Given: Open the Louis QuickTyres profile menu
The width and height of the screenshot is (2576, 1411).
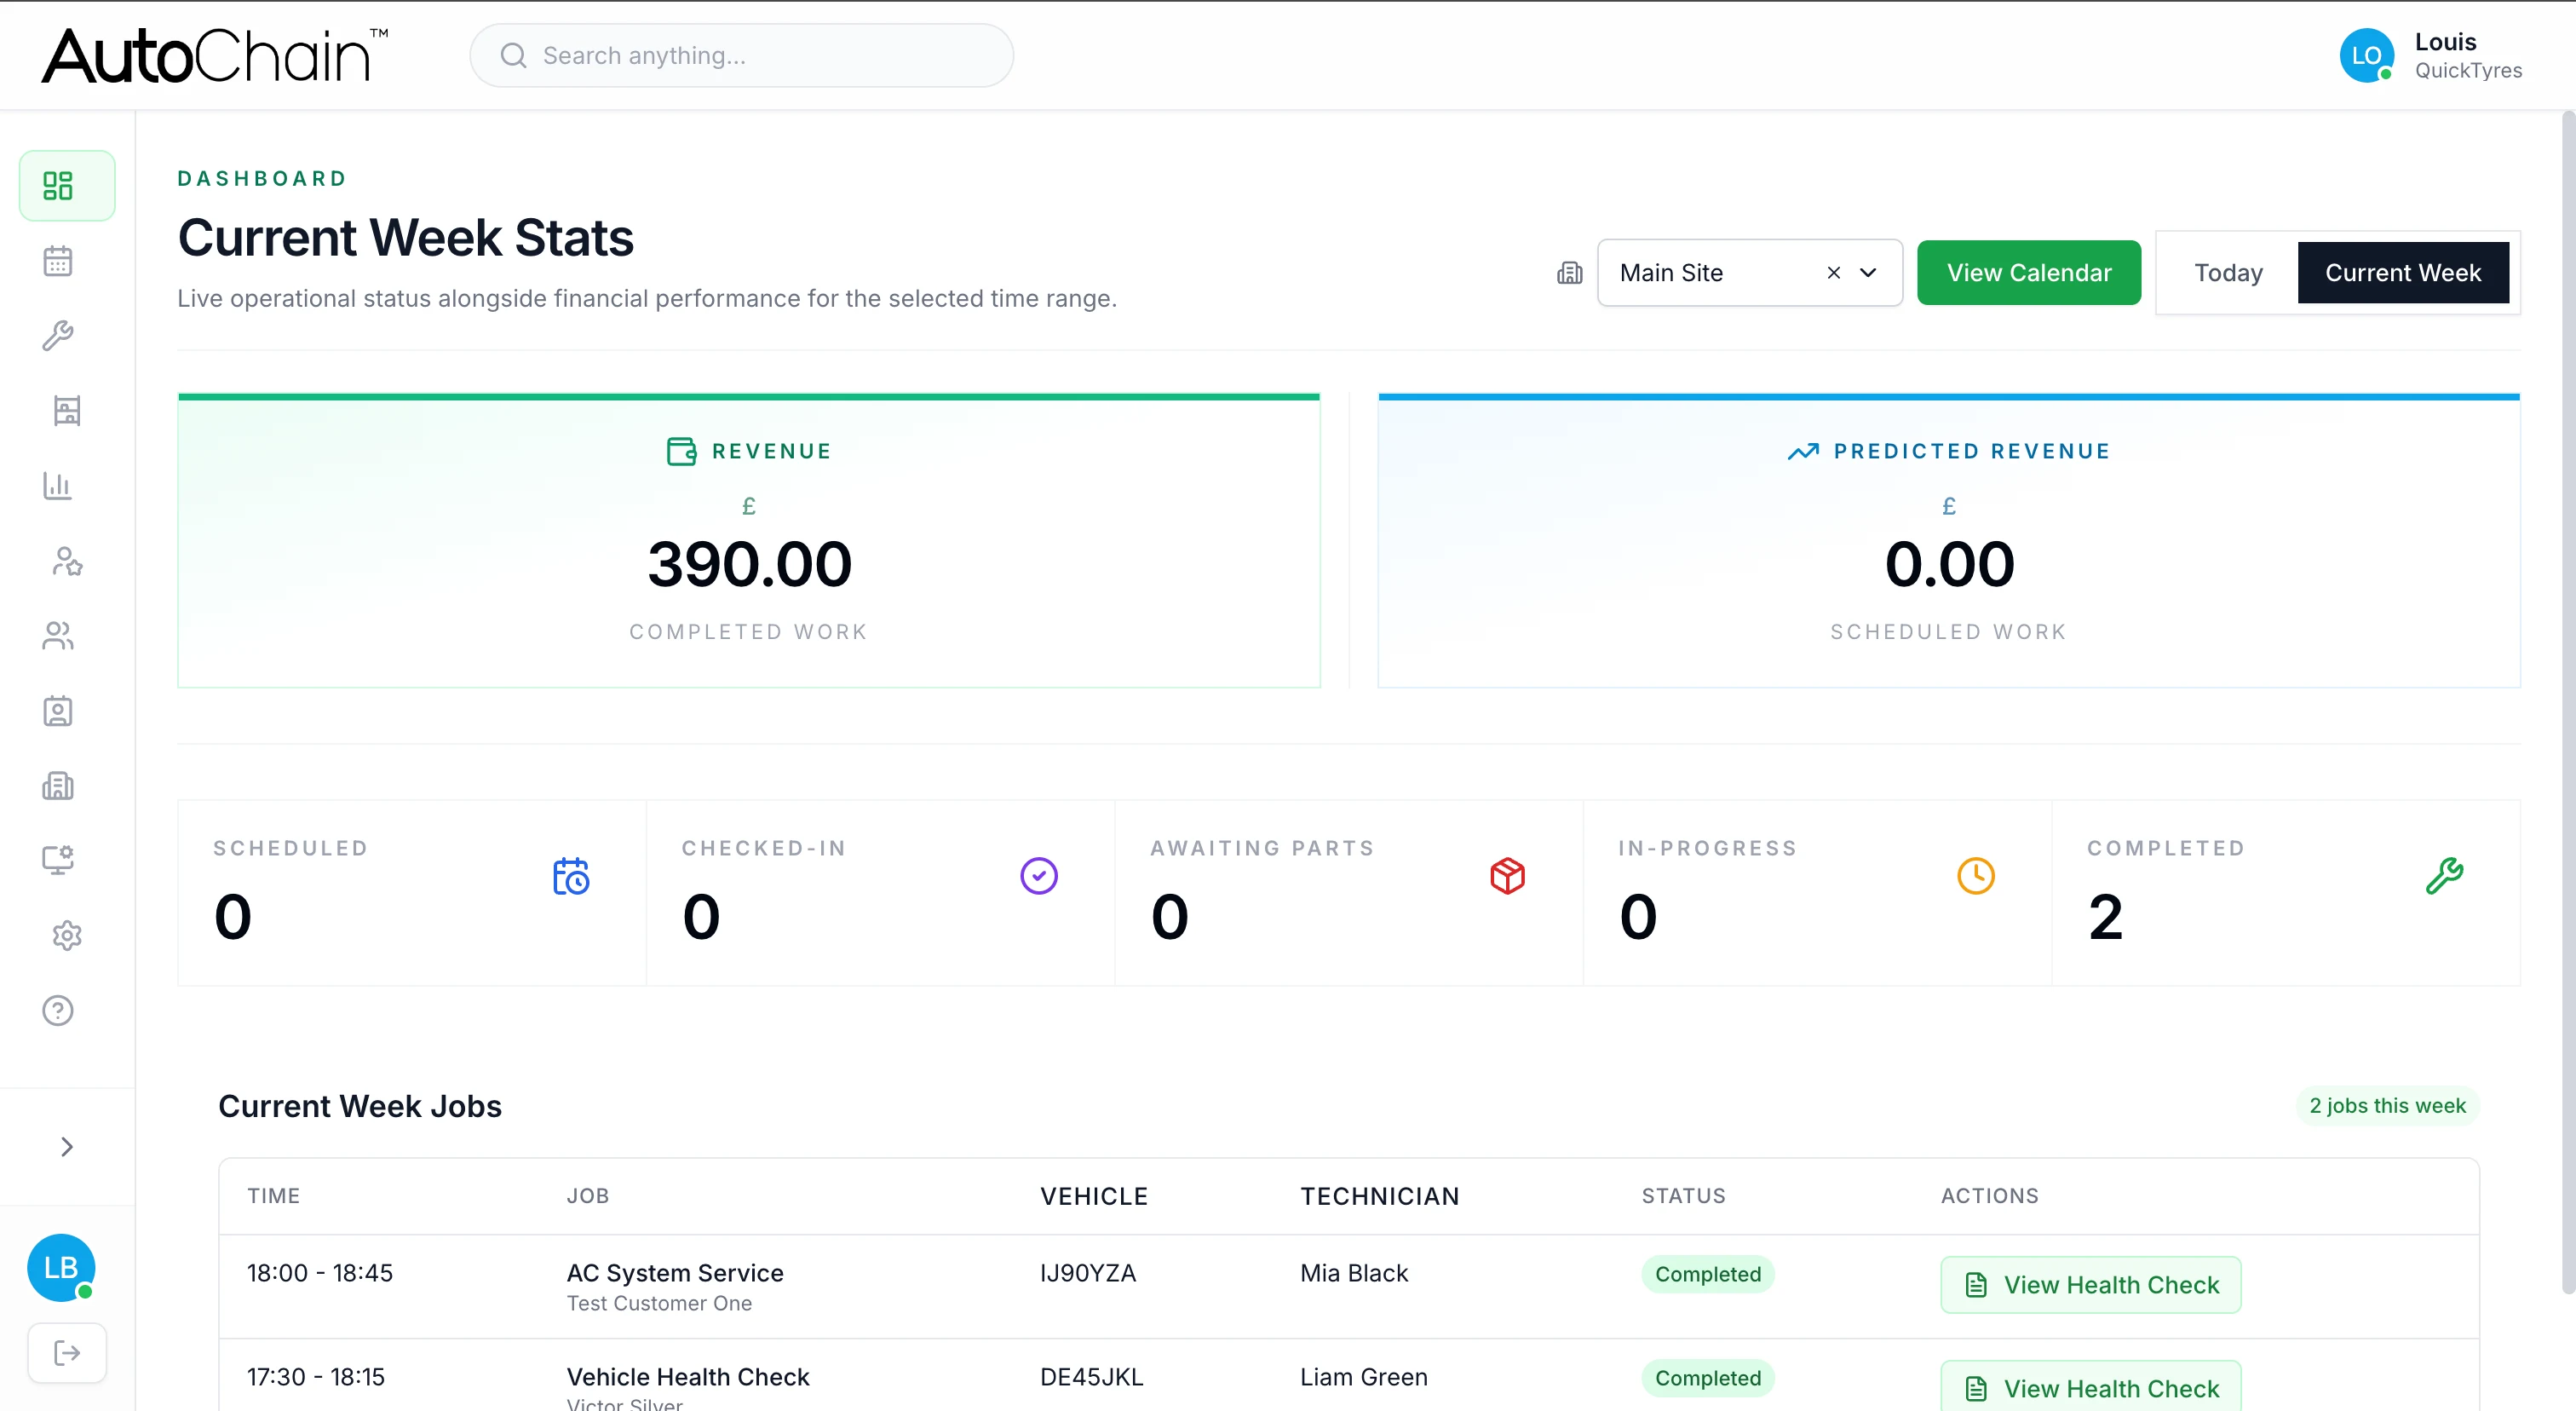Looking at the screenshot, I should tap(2432, 55).
